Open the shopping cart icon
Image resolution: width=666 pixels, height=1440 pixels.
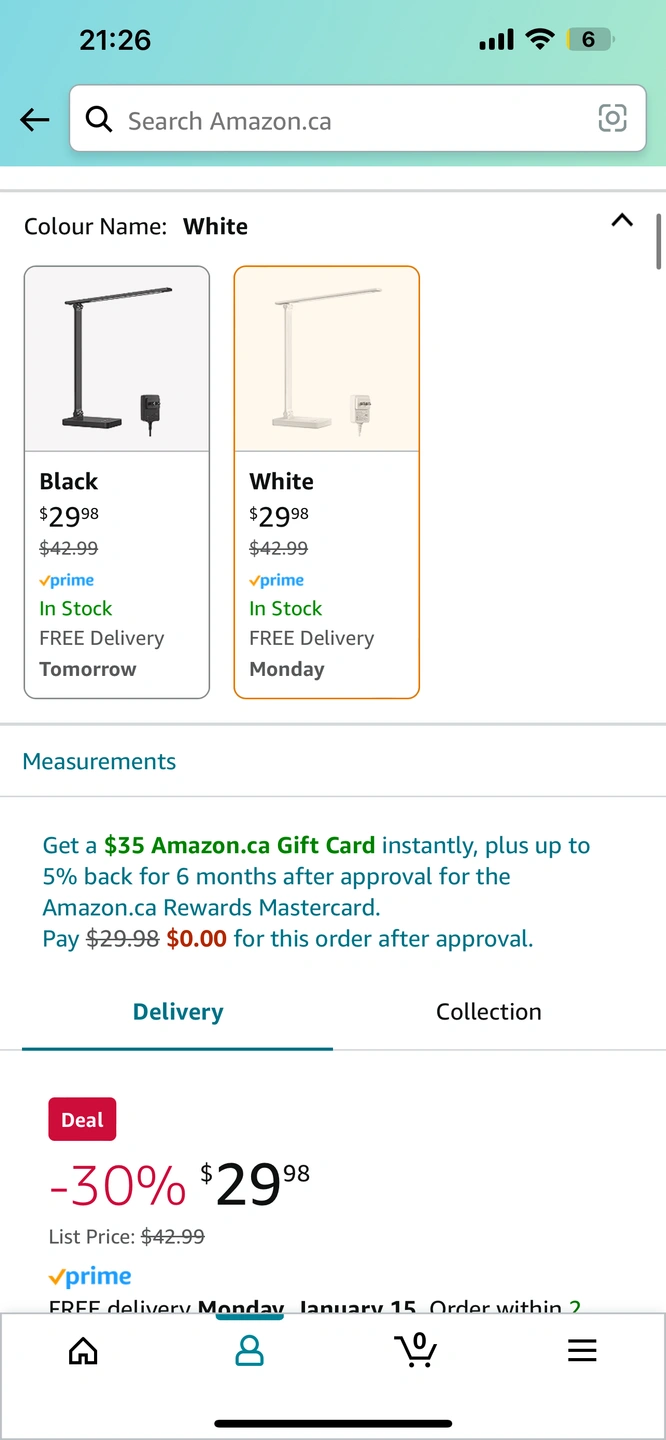coord(415,1350)
